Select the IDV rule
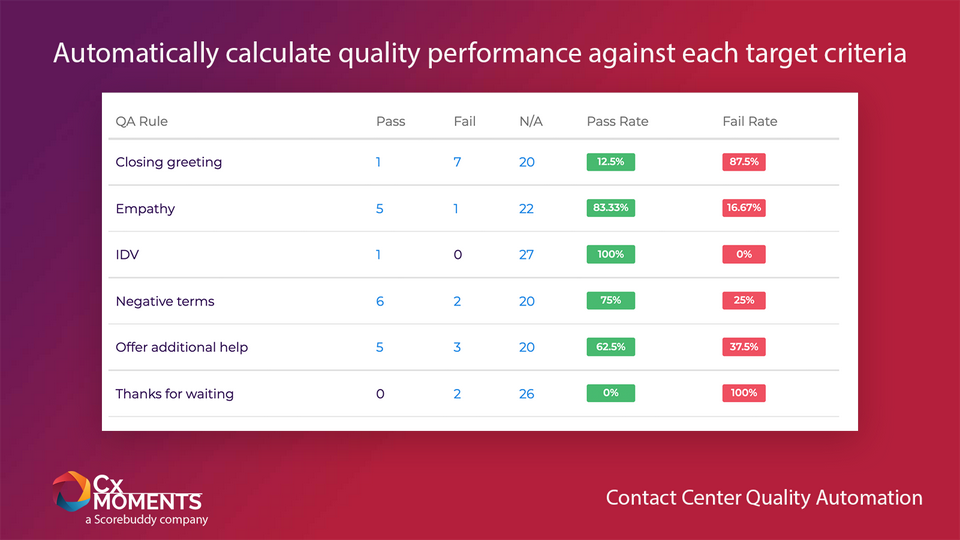Screen dimensions: 960x540 (127, 255)
